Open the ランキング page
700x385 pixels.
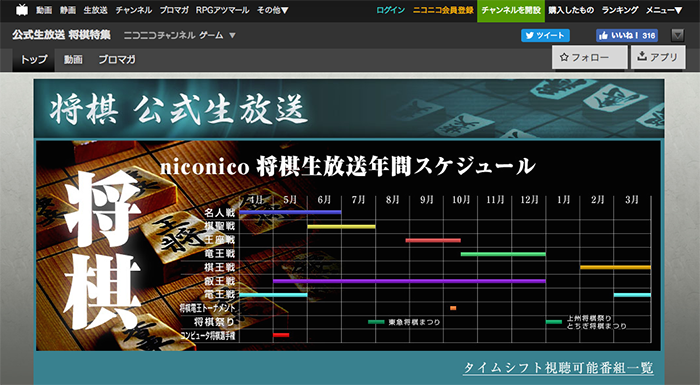620,10
